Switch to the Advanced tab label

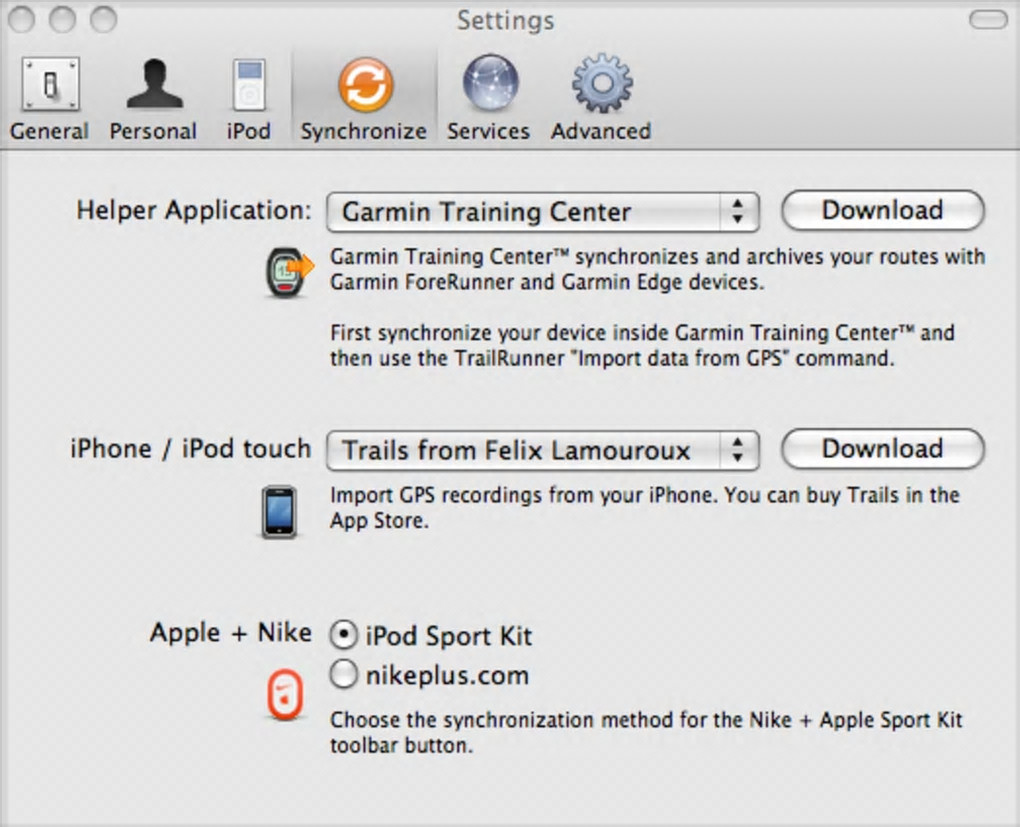pyautogui.click(x=601, y=131)
